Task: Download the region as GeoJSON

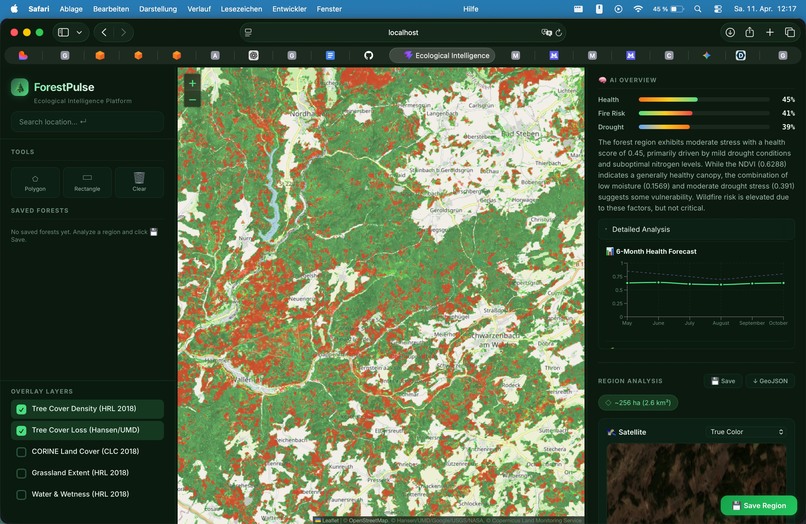Action: pyautogui.click(x=770, y=381)
